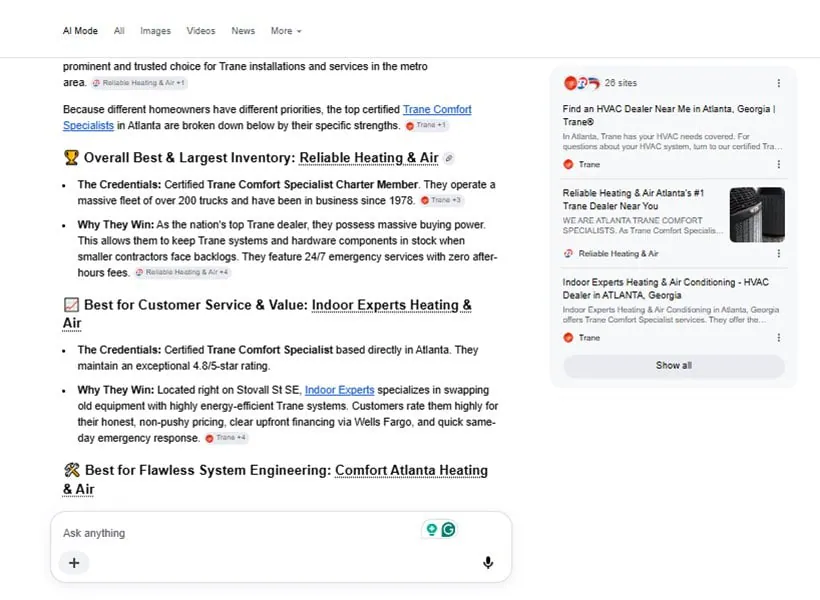Image resolution: width=820 pixels, height=600 pixels.
Task: Click the chart emoji beside Best for Customer Service
Action: tap(71, 304)
